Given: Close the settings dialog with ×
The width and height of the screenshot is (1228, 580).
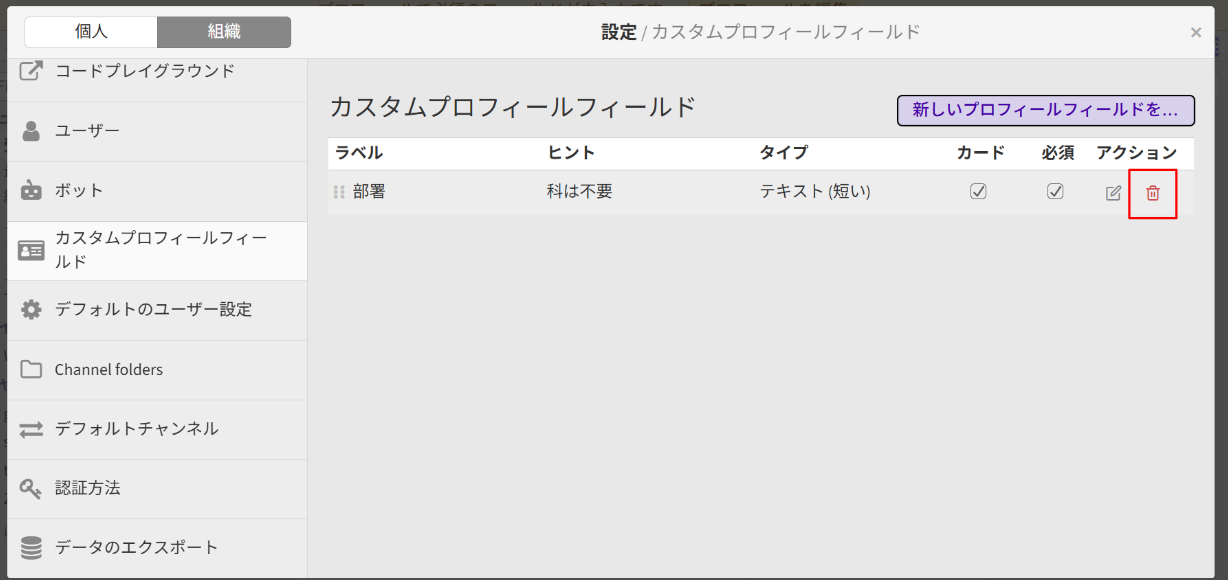Looking at the screenshot, I should [1196, 33].
